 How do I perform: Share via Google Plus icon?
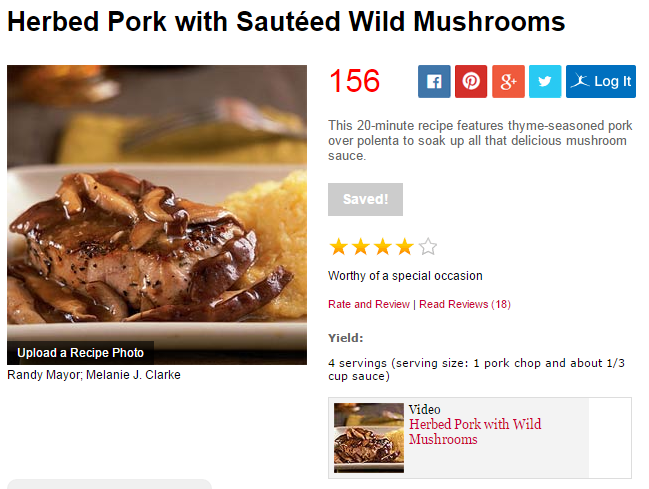click(508, 81)
